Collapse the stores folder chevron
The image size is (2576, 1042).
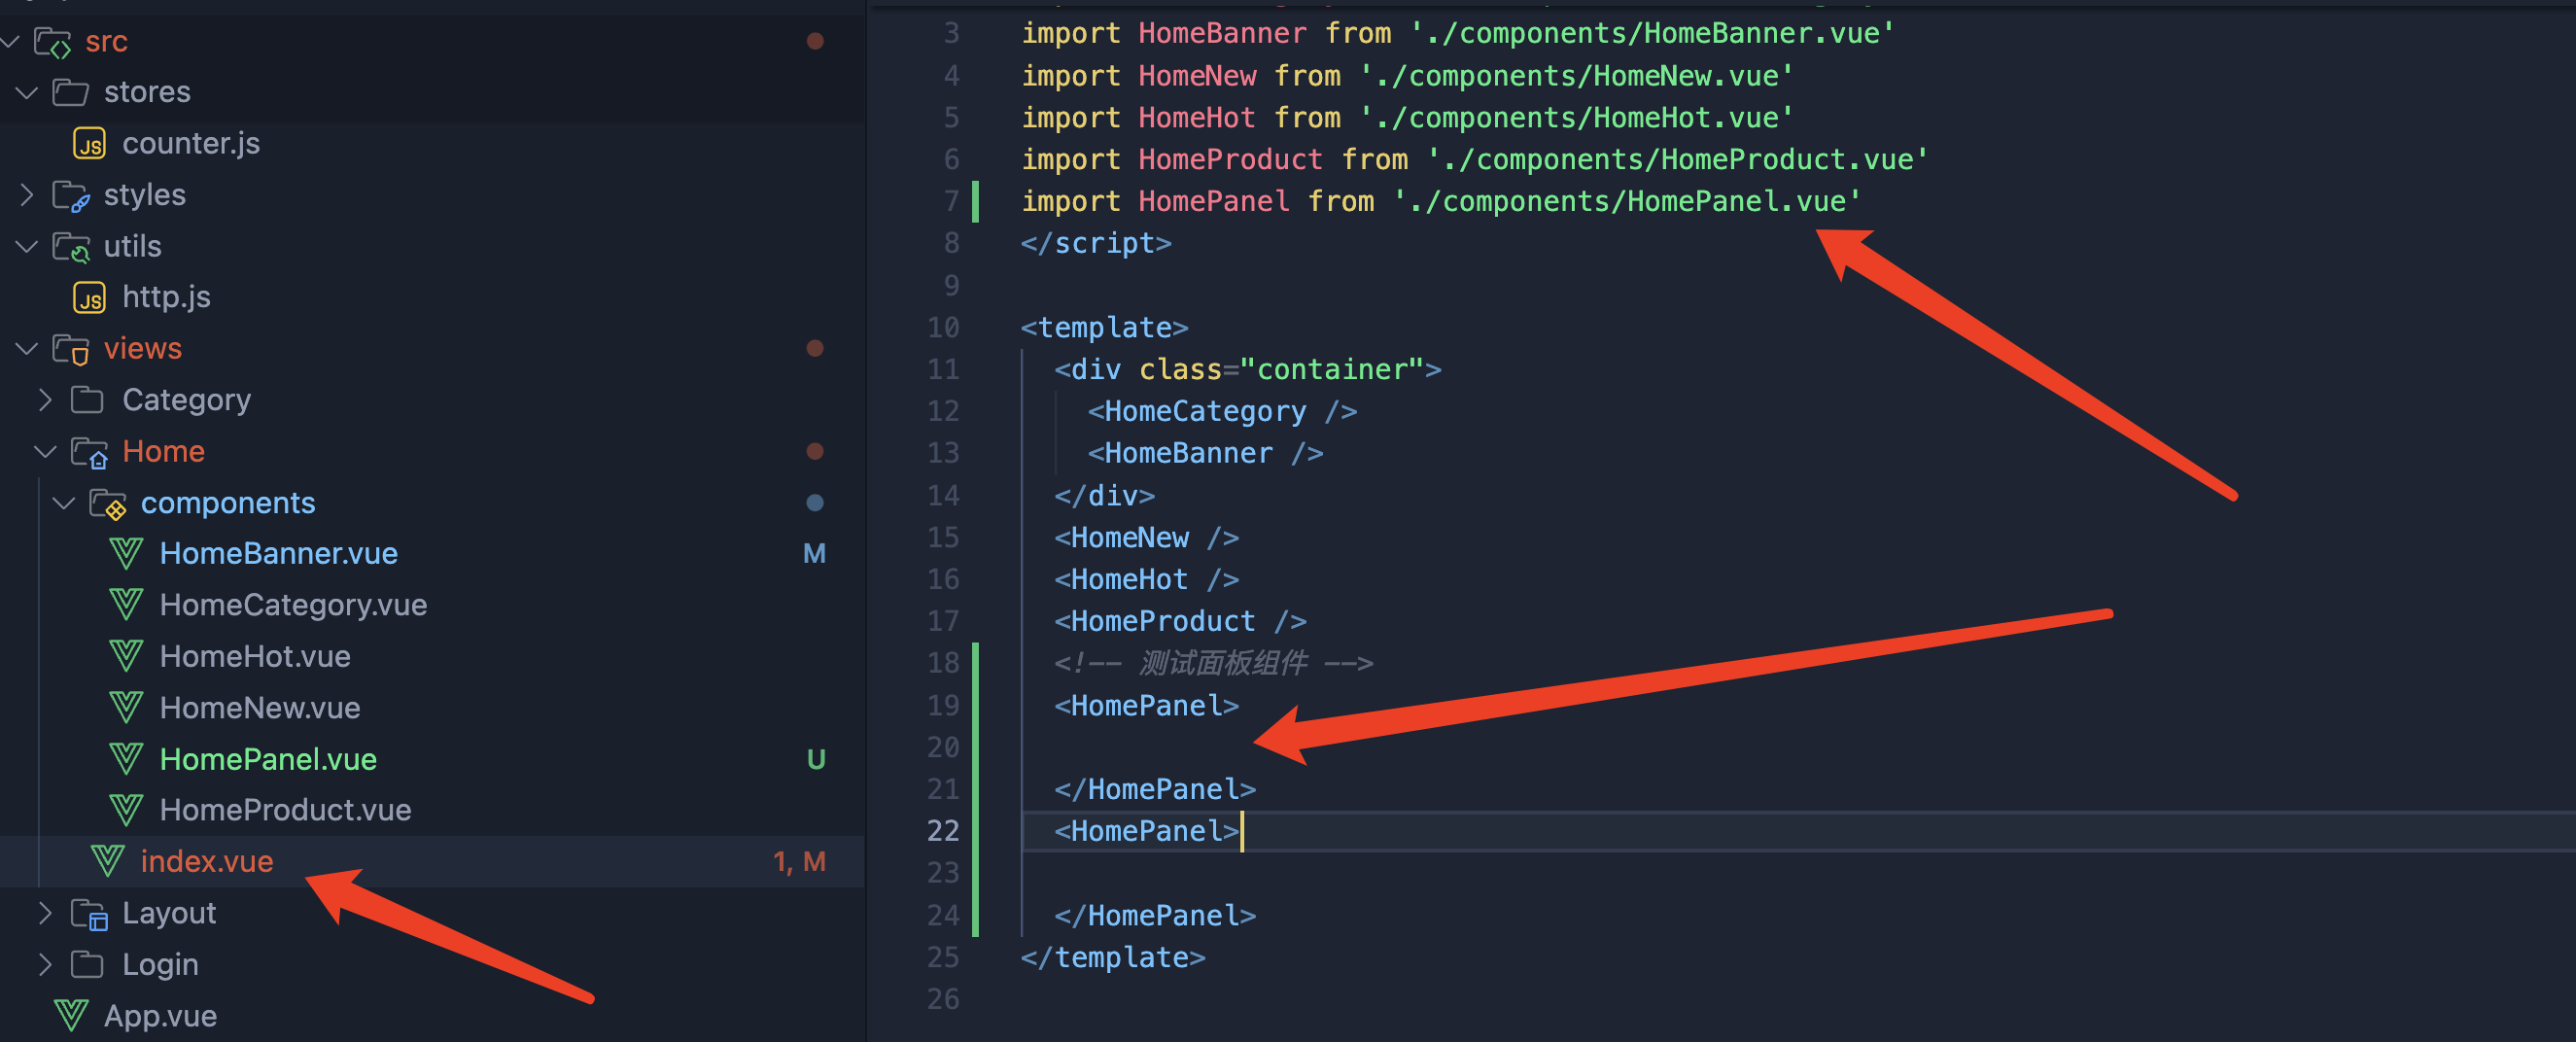[27, 92]
